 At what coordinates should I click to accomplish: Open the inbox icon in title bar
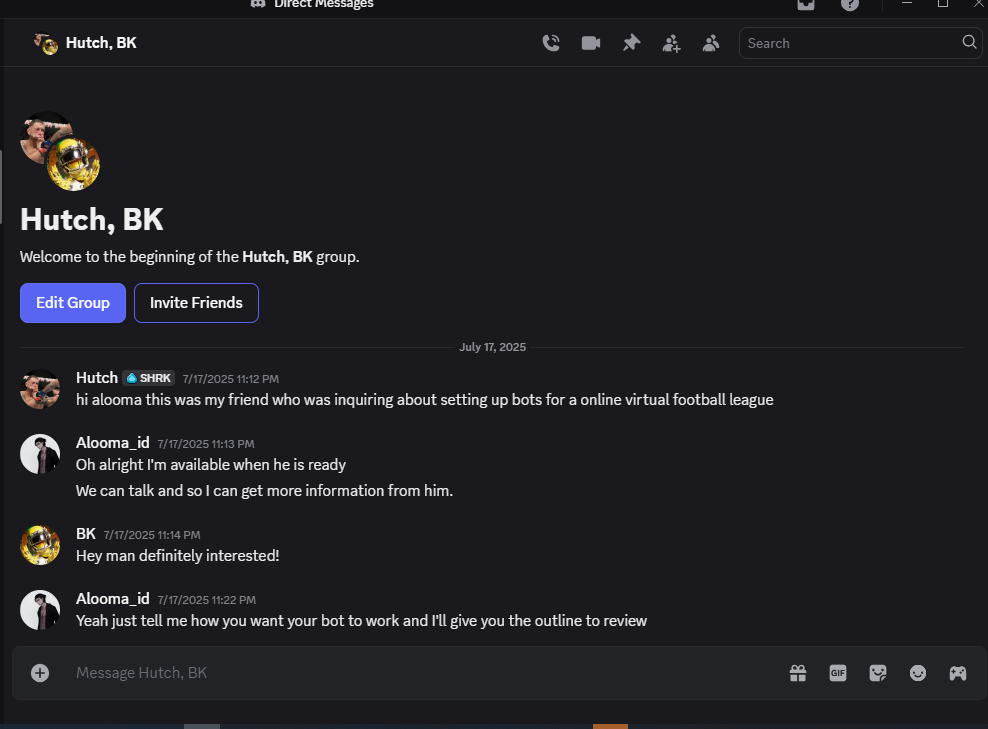[806, 4]
